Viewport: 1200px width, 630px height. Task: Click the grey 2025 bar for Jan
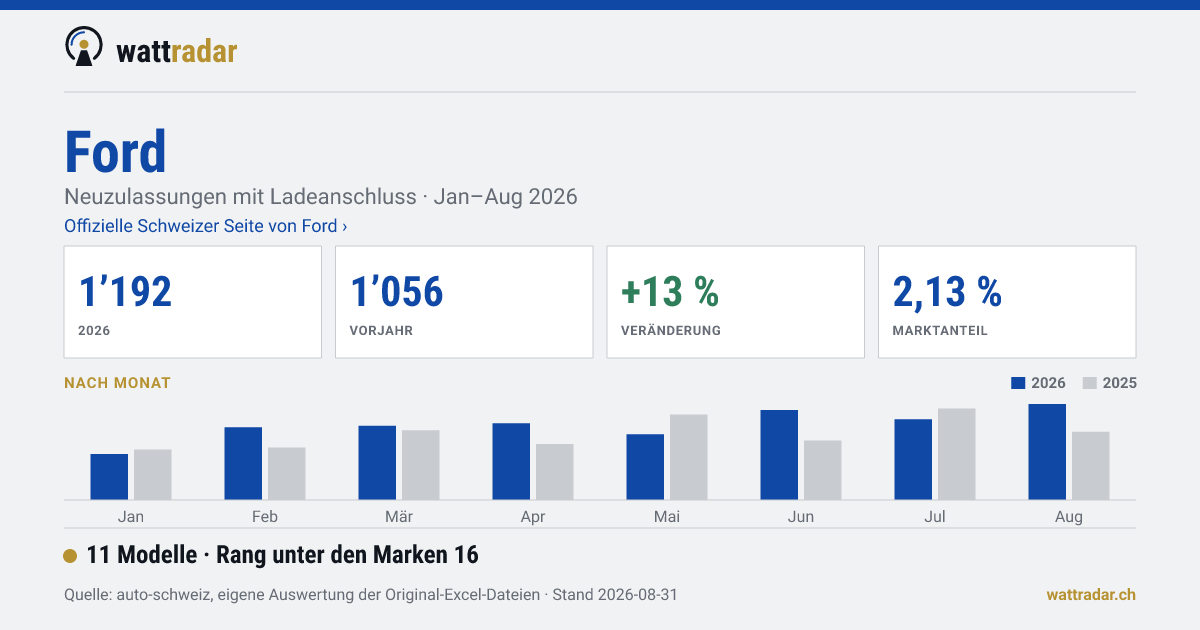point(153,475)
